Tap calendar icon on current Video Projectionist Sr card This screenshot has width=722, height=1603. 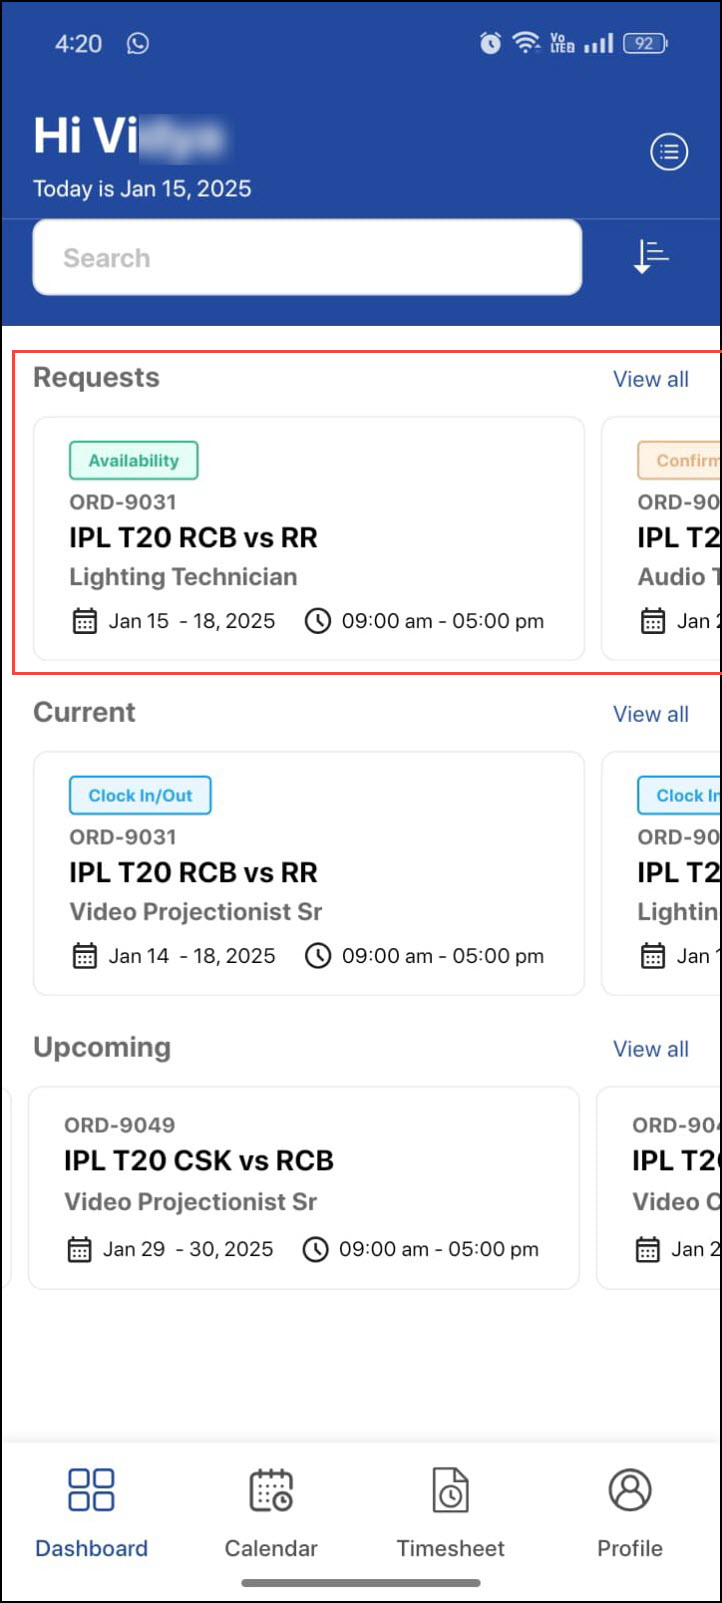(85, 956)
